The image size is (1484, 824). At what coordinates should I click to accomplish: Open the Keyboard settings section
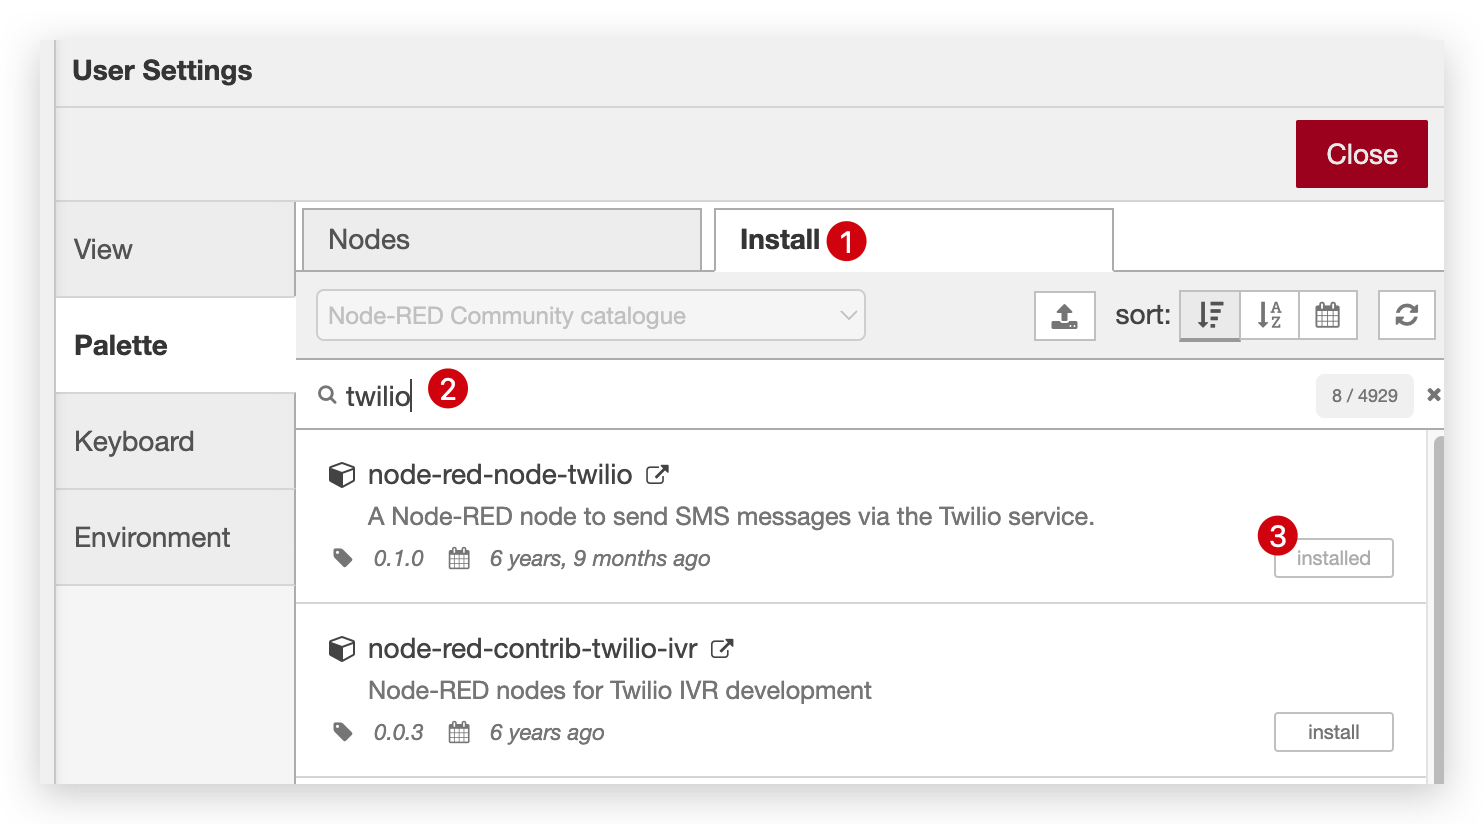click(x=175, y=441)
